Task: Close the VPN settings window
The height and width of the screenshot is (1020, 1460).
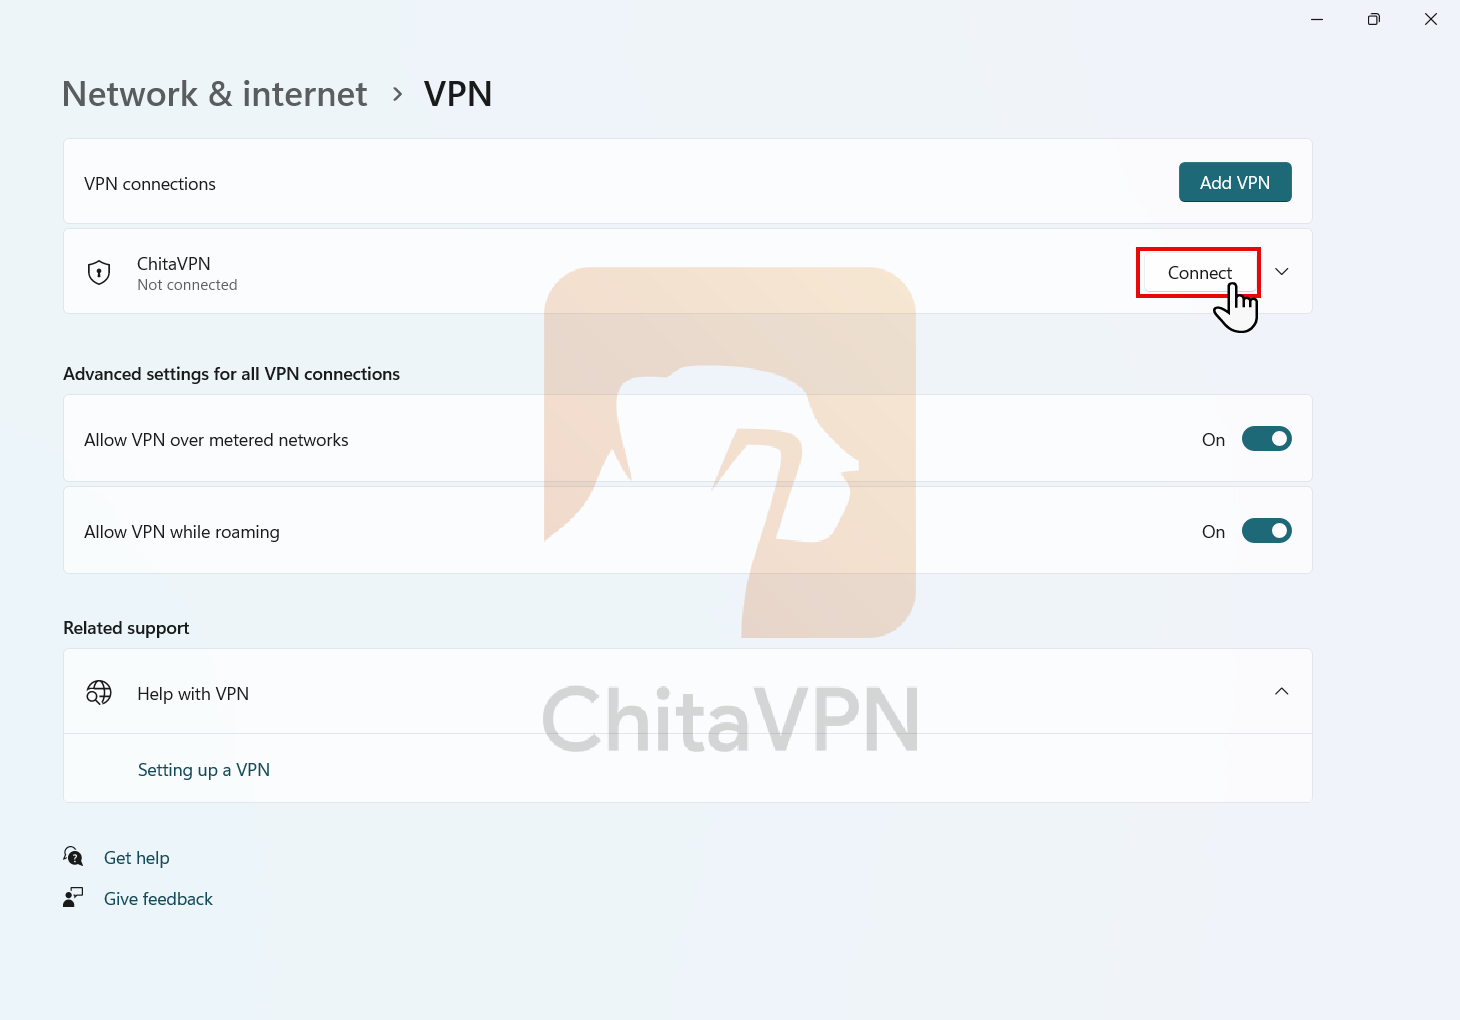Action: [x=1431, y=19]
